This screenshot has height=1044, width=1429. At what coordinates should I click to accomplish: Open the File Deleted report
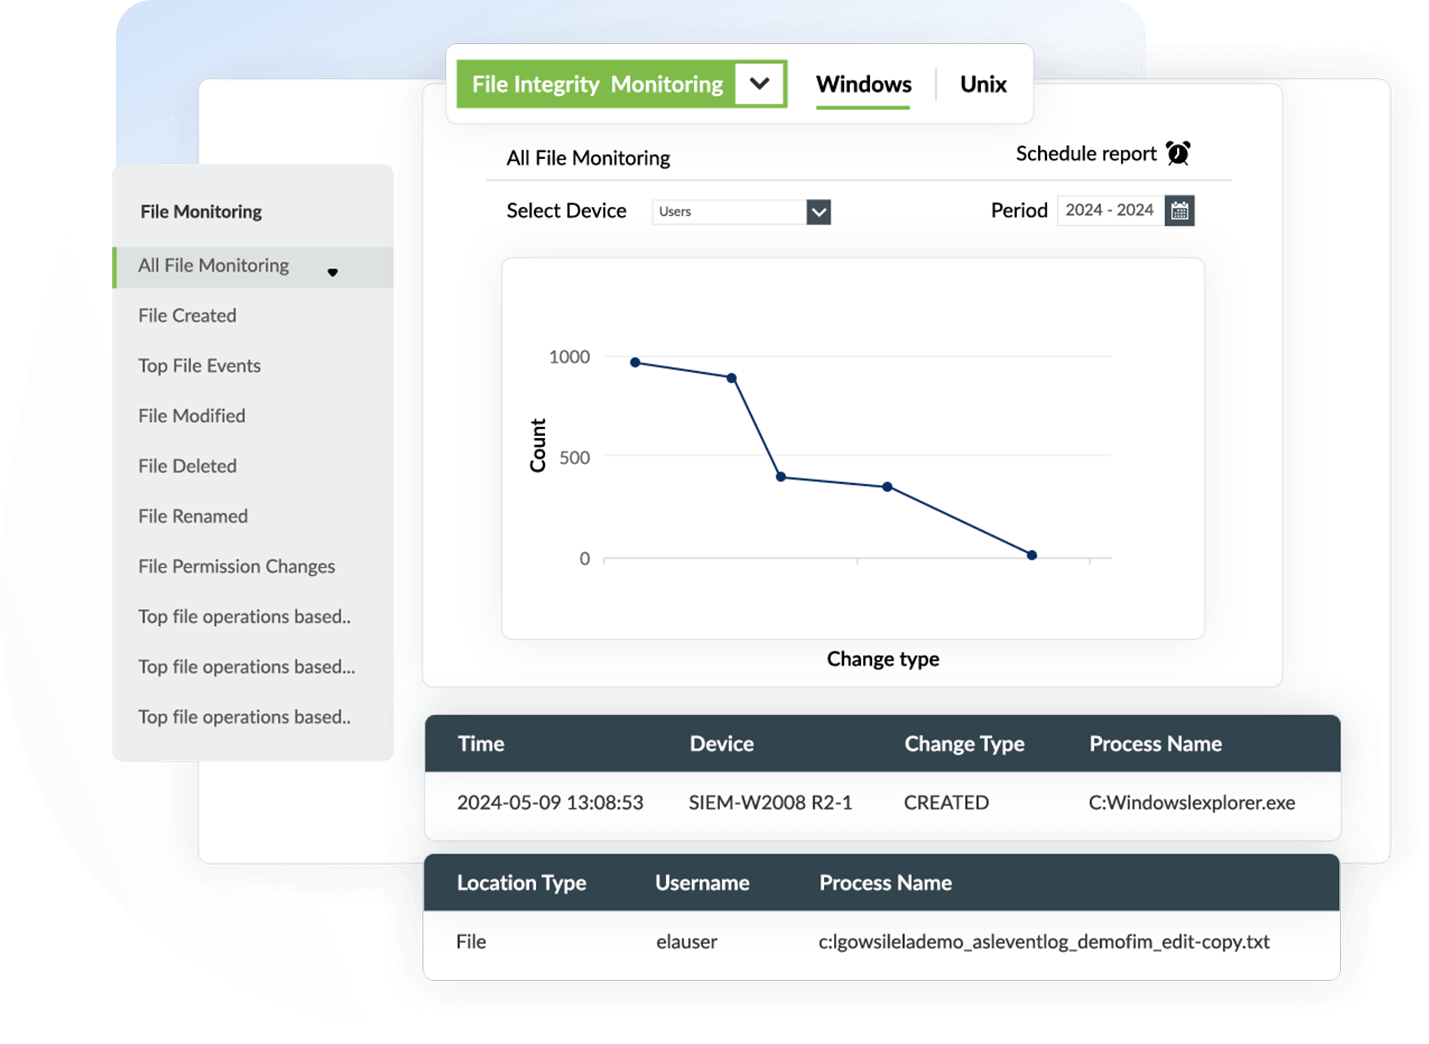(x=188, y=466)
